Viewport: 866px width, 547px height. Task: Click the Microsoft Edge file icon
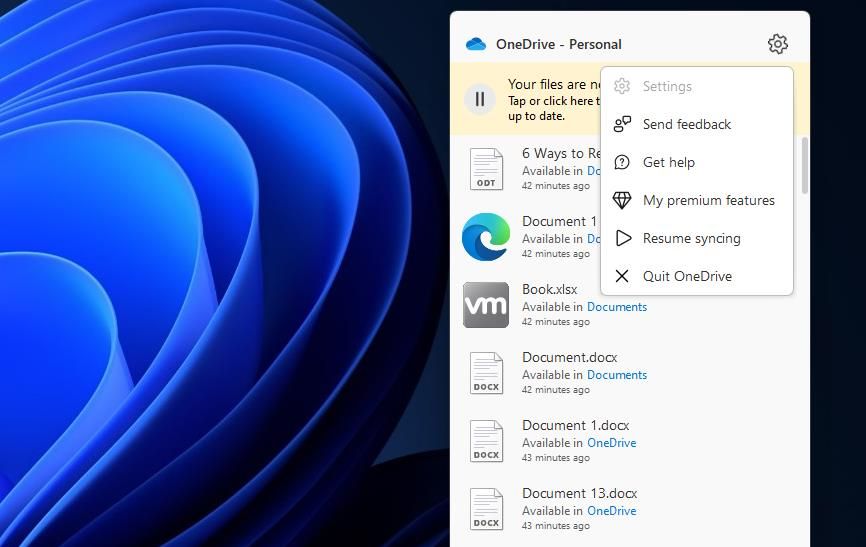(x=486, y=237)
